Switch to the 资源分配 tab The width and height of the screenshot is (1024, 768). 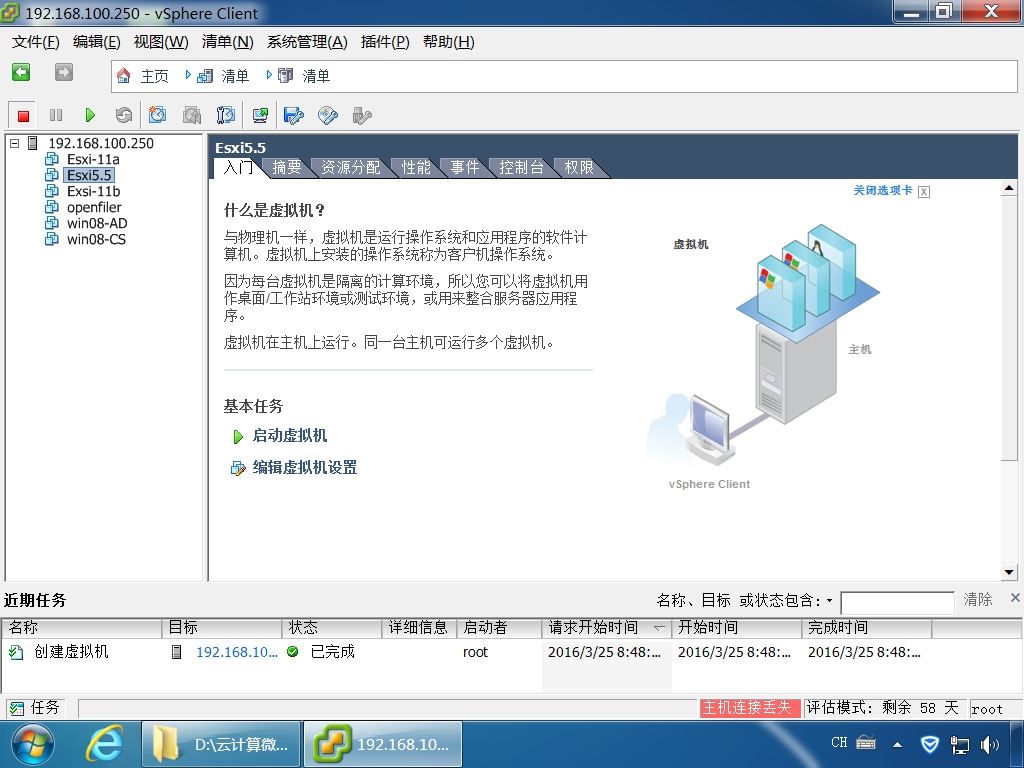coord(351,167)
